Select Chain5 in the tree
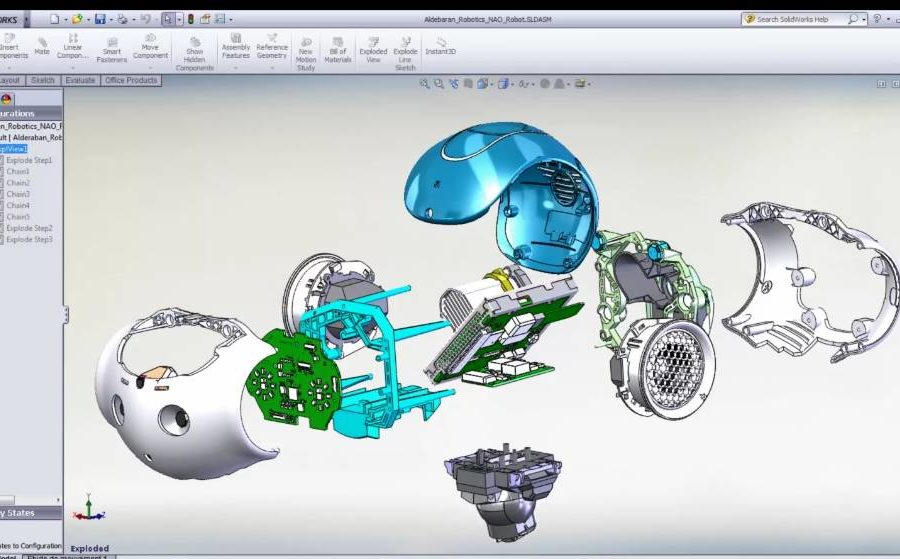 coord(18,217)
